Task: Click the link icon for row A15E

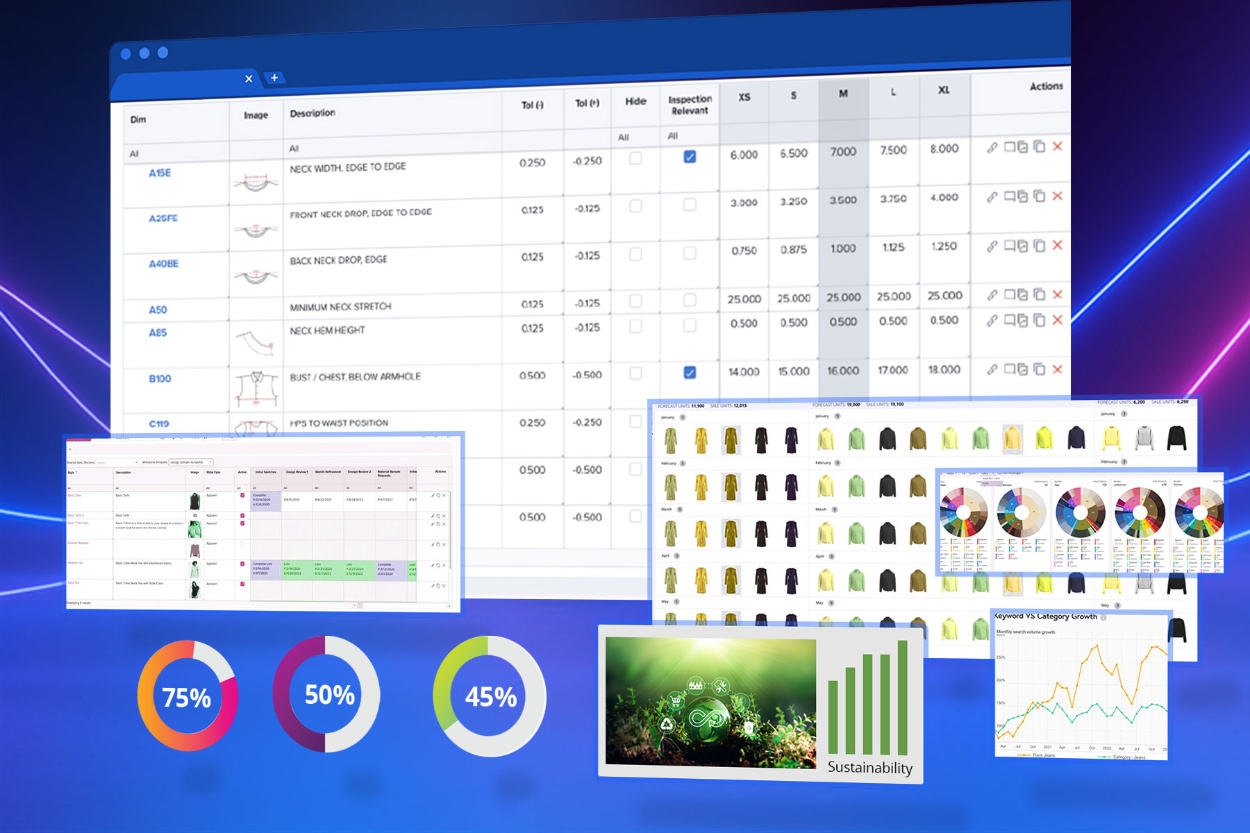Action: (992, 147)
